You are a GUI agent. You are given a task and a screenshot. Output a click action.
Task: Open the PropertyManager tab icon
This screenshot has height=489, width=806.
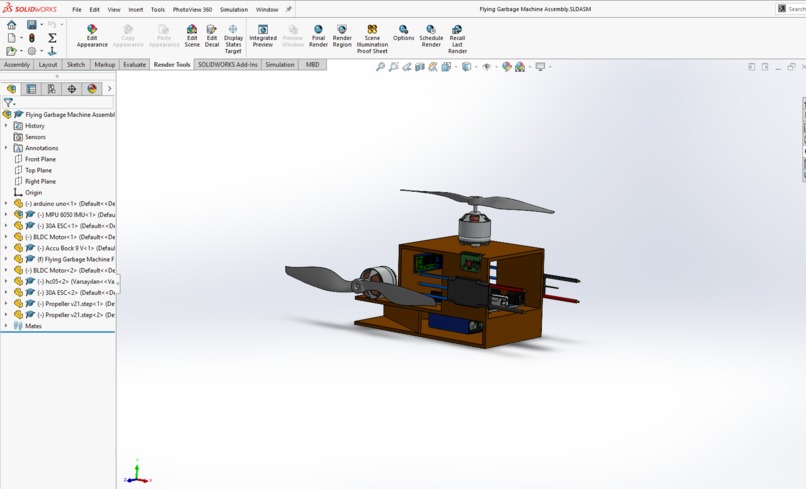(31, 89)
